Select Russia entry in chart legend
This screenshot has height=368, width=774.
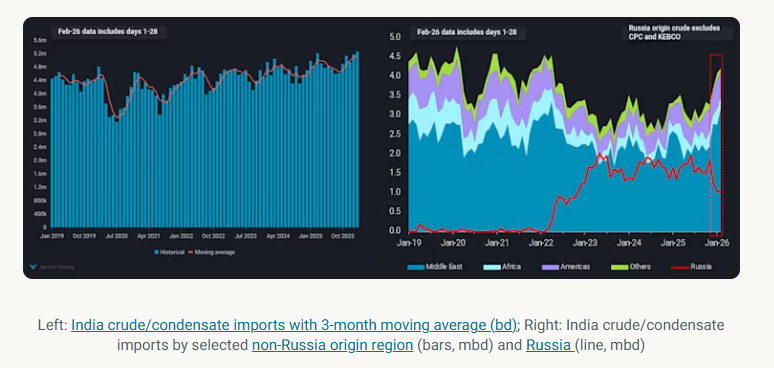[691, 267]
